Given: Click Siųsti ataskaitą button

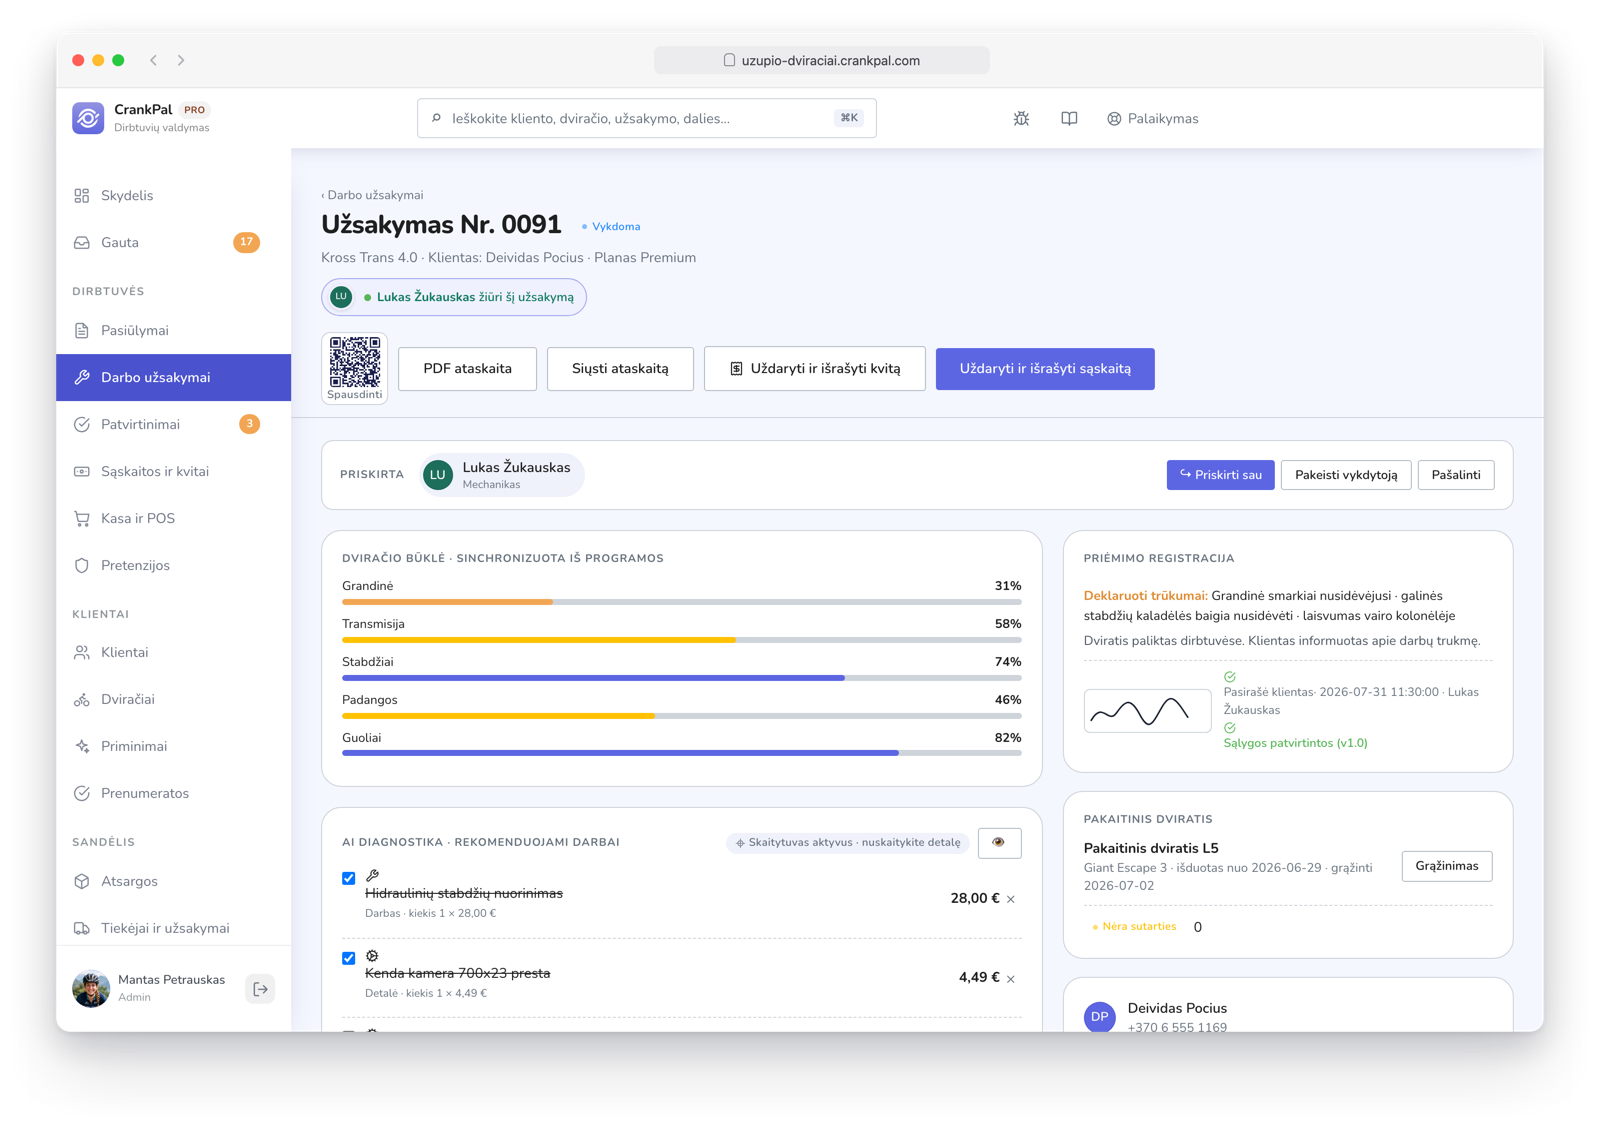Looking at the screenshot, I should tap(620, 369).
